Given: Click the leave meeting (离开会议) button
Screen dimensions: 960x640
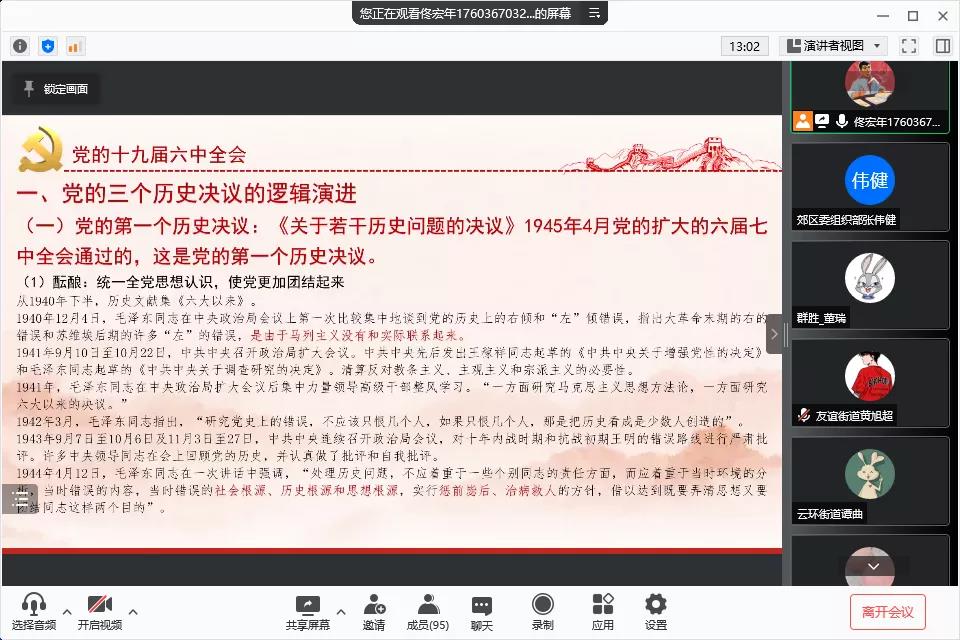Looking at the screenshot, I should pyautogui.click(x=887, y=611).
